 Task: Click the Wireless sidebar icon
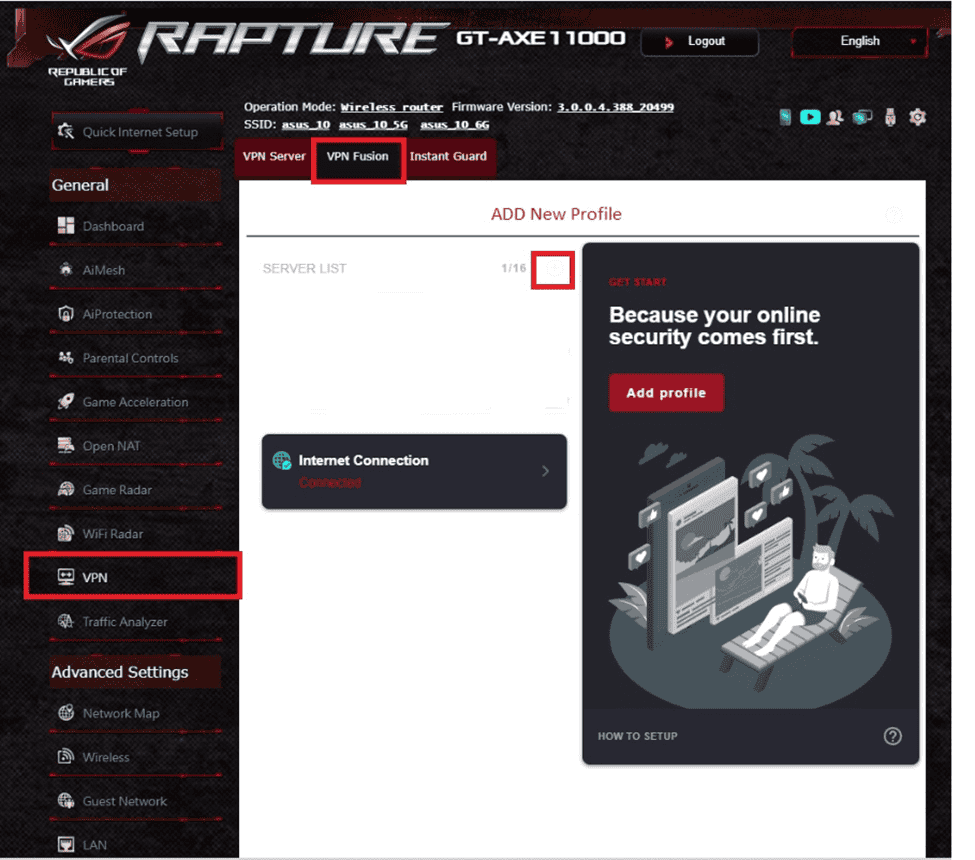[x=65, y=757]
